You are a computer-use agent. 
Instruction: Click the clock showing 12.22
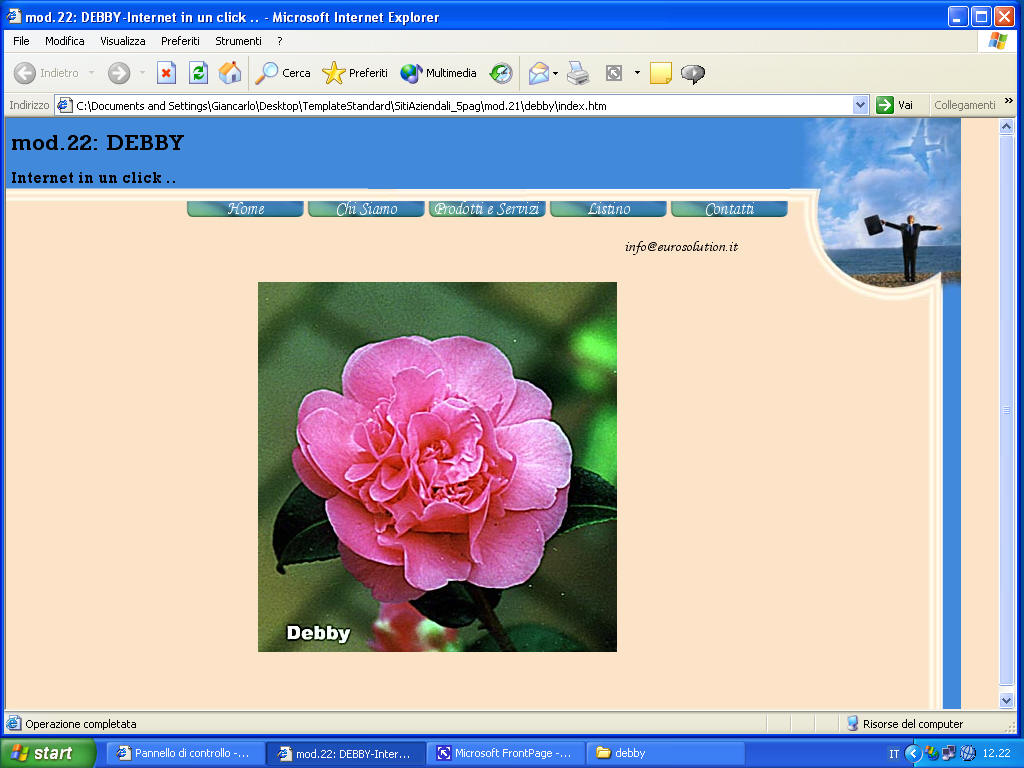tap(997, 754)
